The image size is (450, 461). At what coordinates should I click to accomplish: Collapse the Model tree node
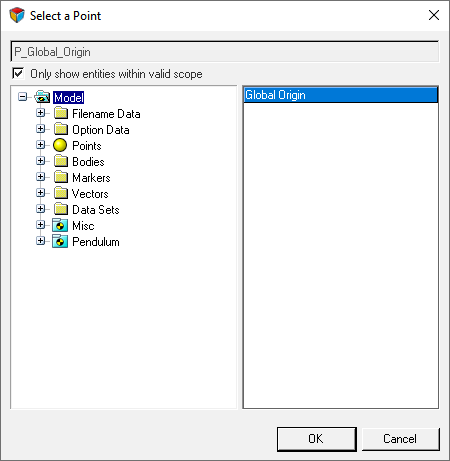(x=22, y=97)
